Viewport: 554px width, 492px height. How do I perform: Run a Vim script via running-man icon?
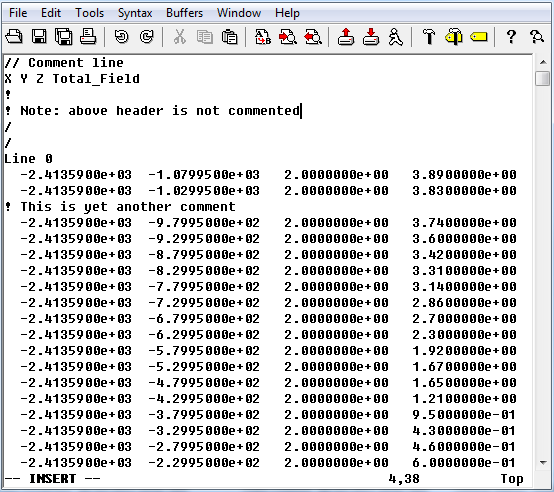(395, 37)
